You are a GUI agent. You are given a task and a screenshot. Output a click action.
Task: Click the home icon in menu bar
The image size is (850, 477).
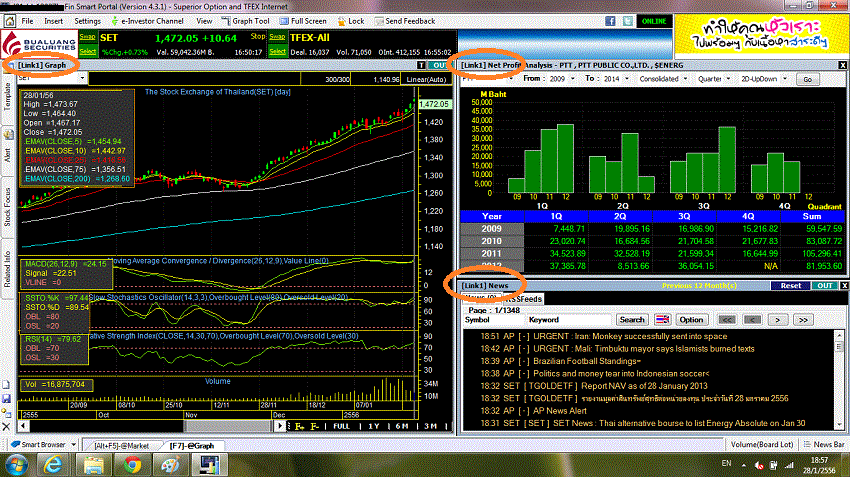[x=10, y=21]
